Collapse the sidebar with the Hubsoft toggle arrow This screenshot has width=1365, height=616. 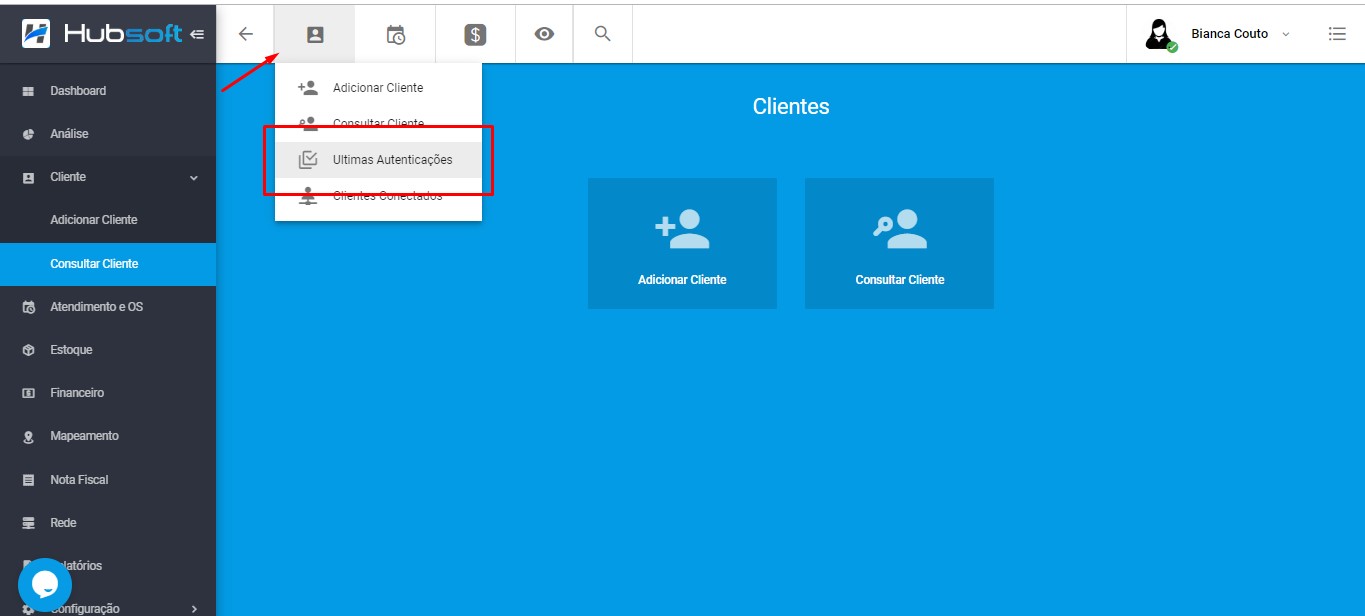[197, 34]
